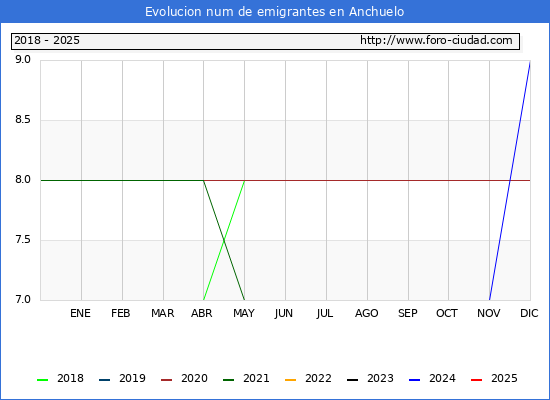This screenshot has height=400, width=550.
Task: Click the ABR month axis label
Action: [202, 313]
